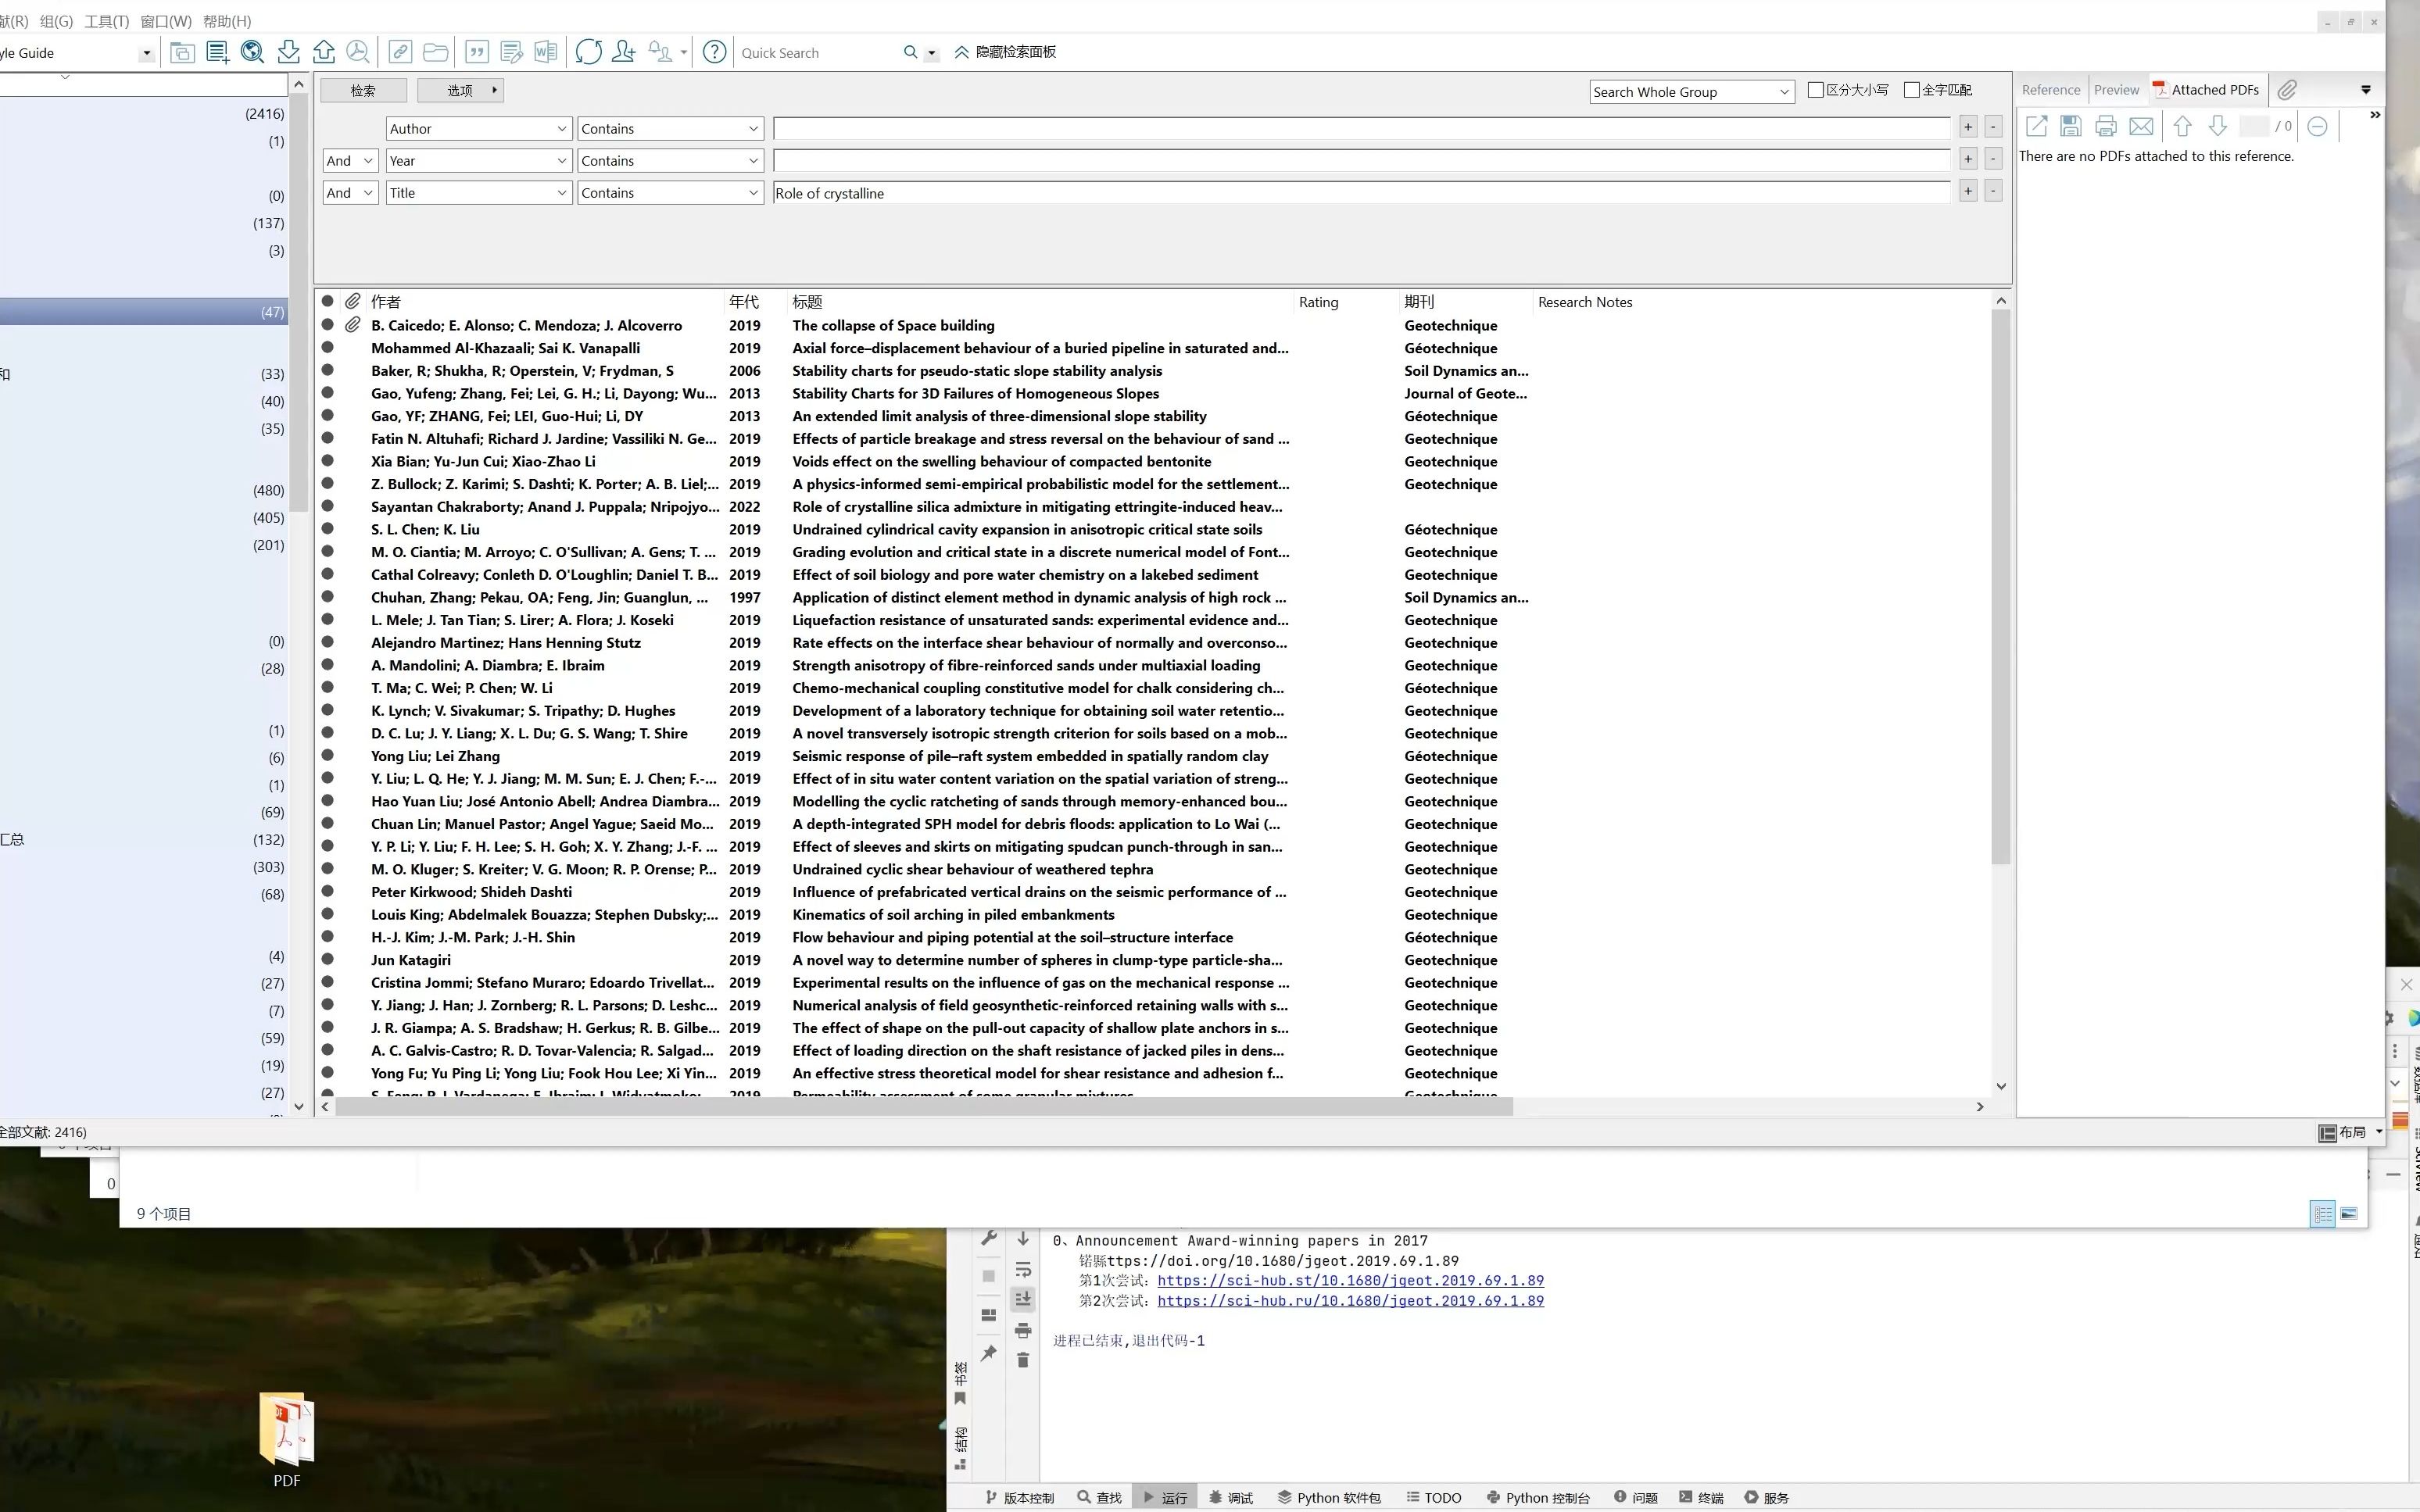Click the 检索 search button

point(363,90)
